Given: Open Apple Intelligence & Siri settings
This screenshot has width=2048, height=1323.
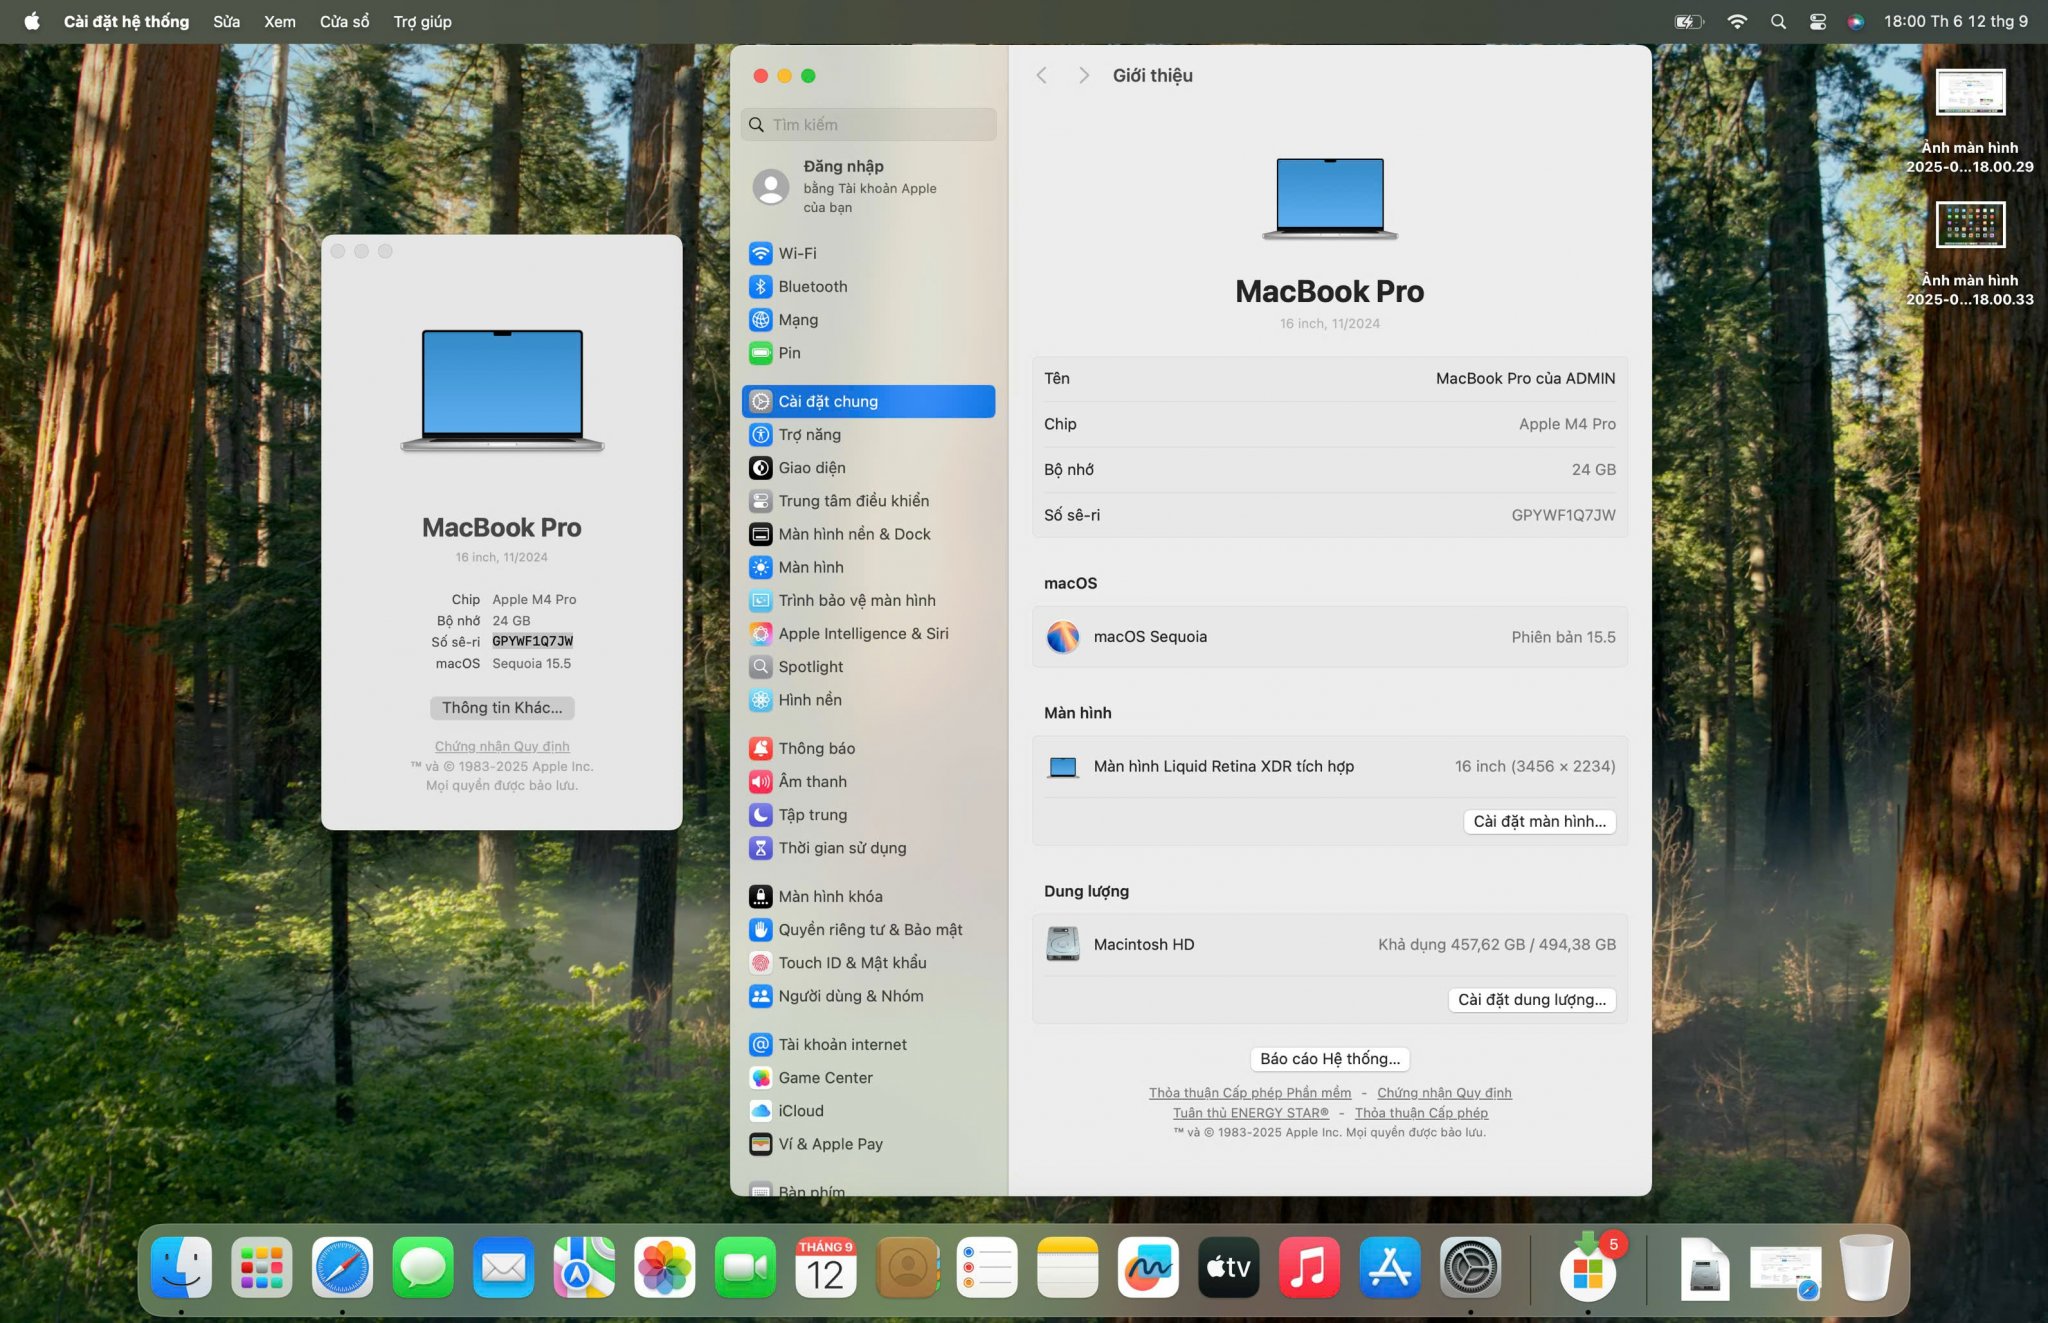Looking at the screenshot, I should tap(862, 633).
